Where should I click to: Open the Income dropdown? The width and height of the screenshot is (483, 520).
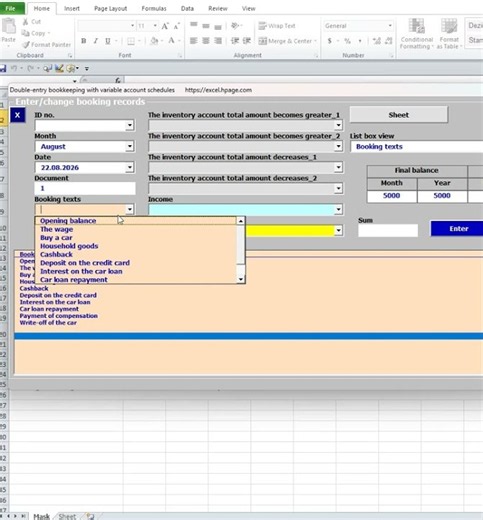pos(338,209)
